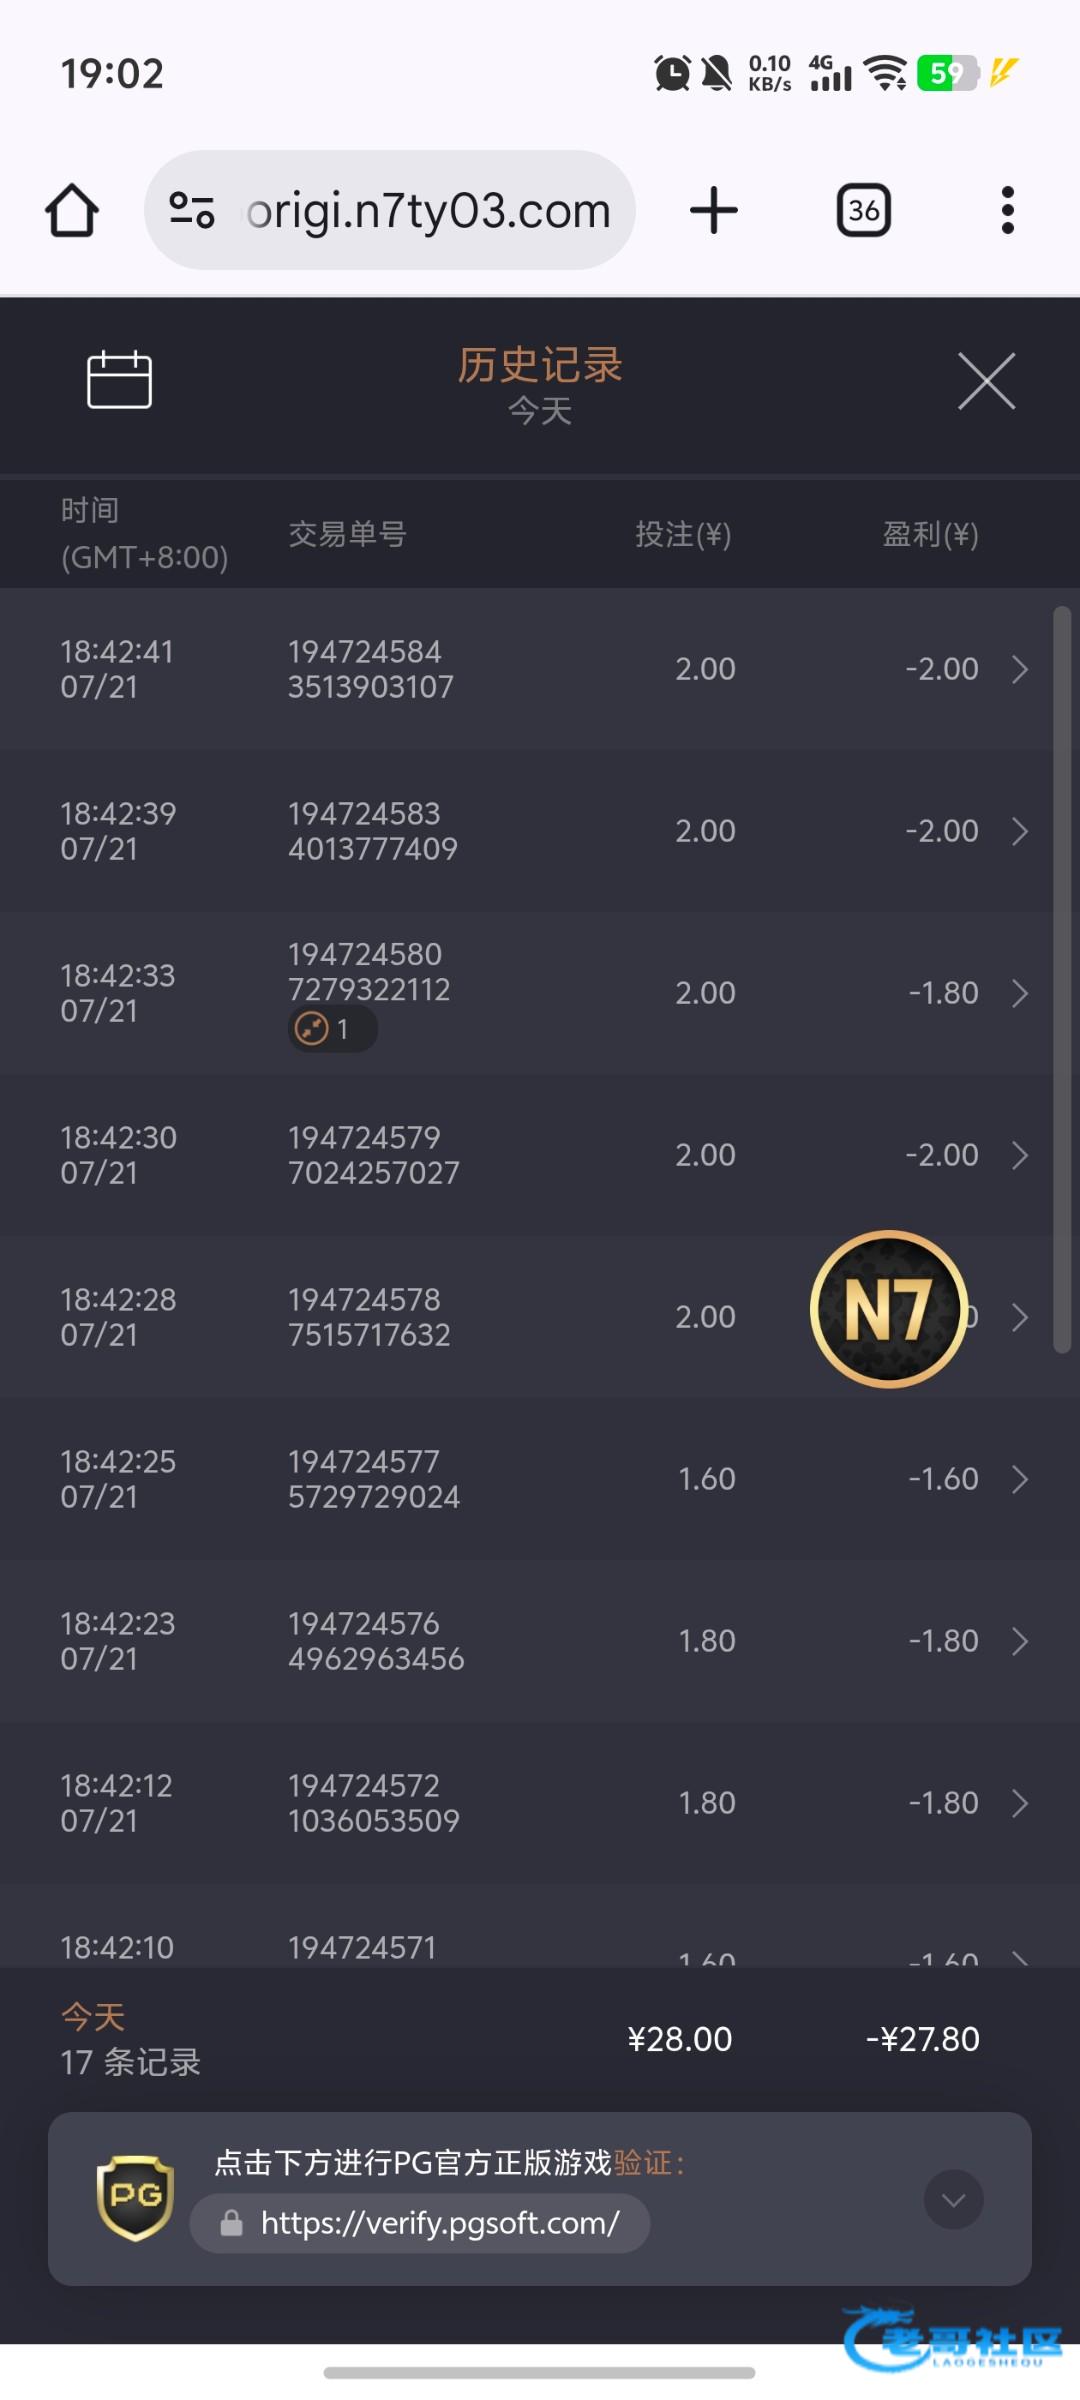Expand details for the 18:42:41 record
The height and width of the screenshot is (2400, 1080).
coord(1019,669)
